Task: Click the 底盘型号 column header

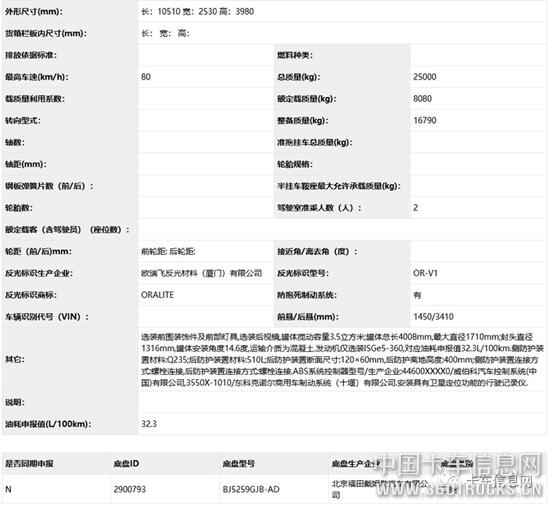Action: tap(239, 464)
